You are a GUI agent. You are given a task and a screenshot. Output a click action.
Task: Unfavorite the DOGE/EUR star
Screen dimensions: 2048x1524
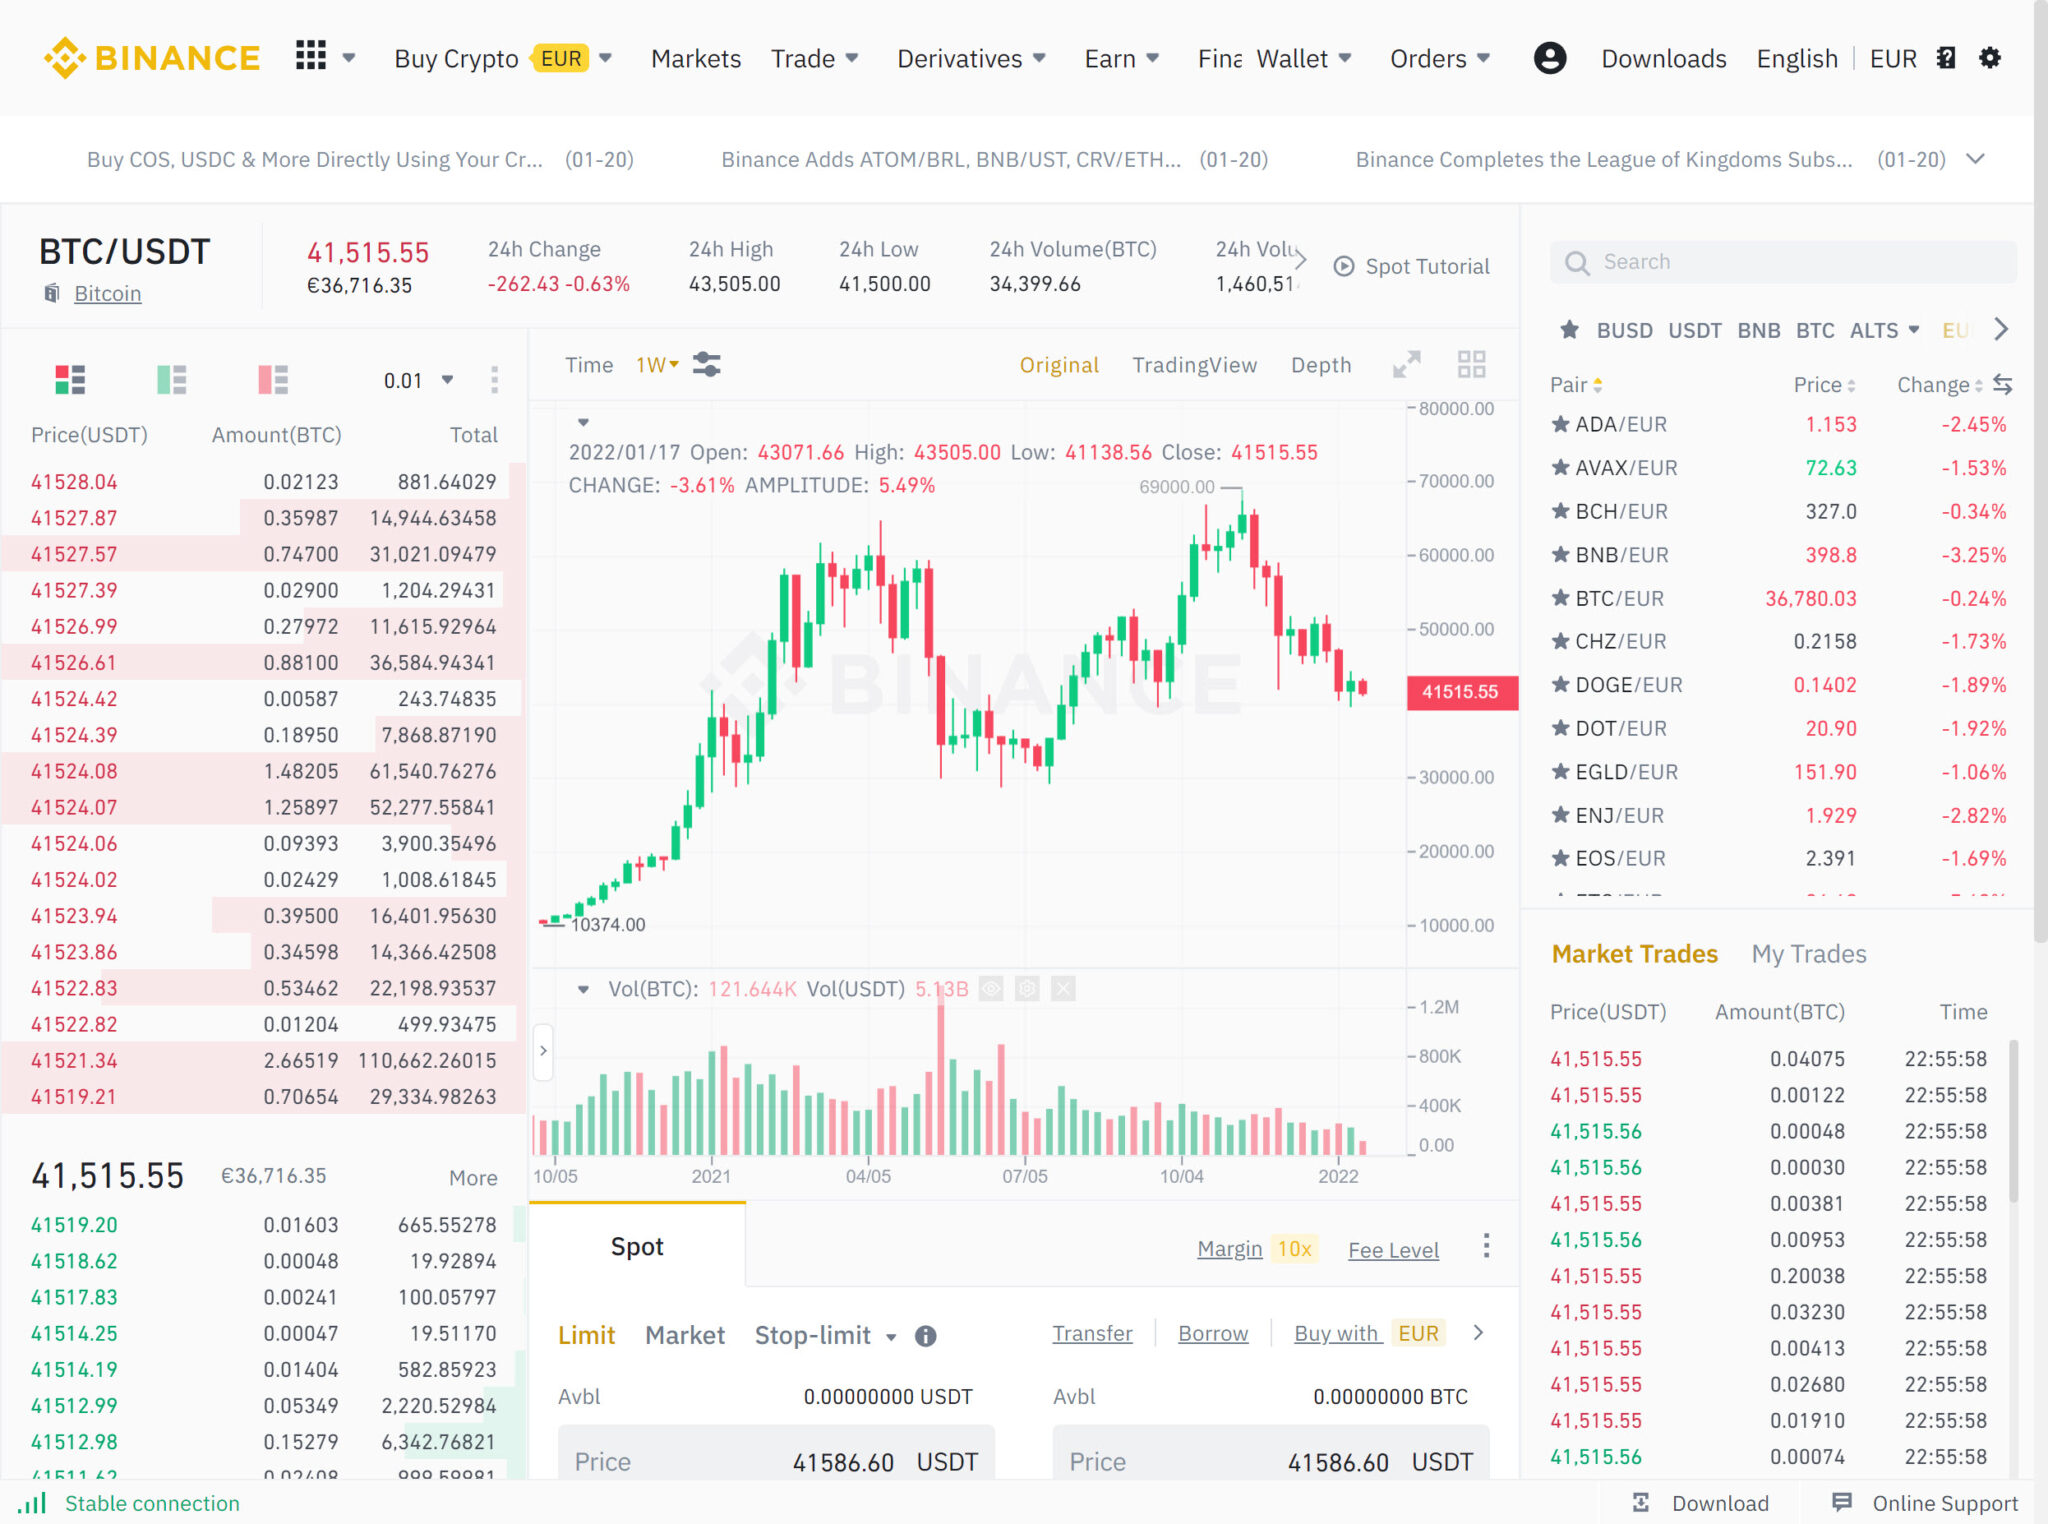(x=1560, y=685)
